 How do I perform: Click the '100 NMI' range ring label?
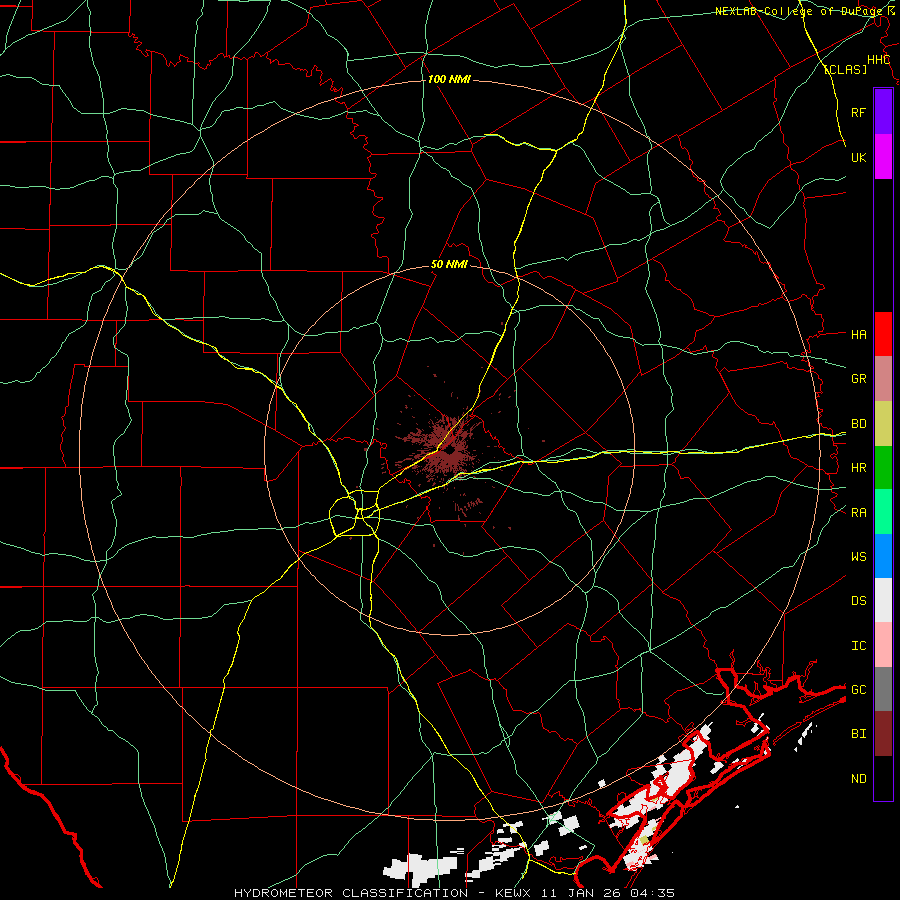point(449,79)
